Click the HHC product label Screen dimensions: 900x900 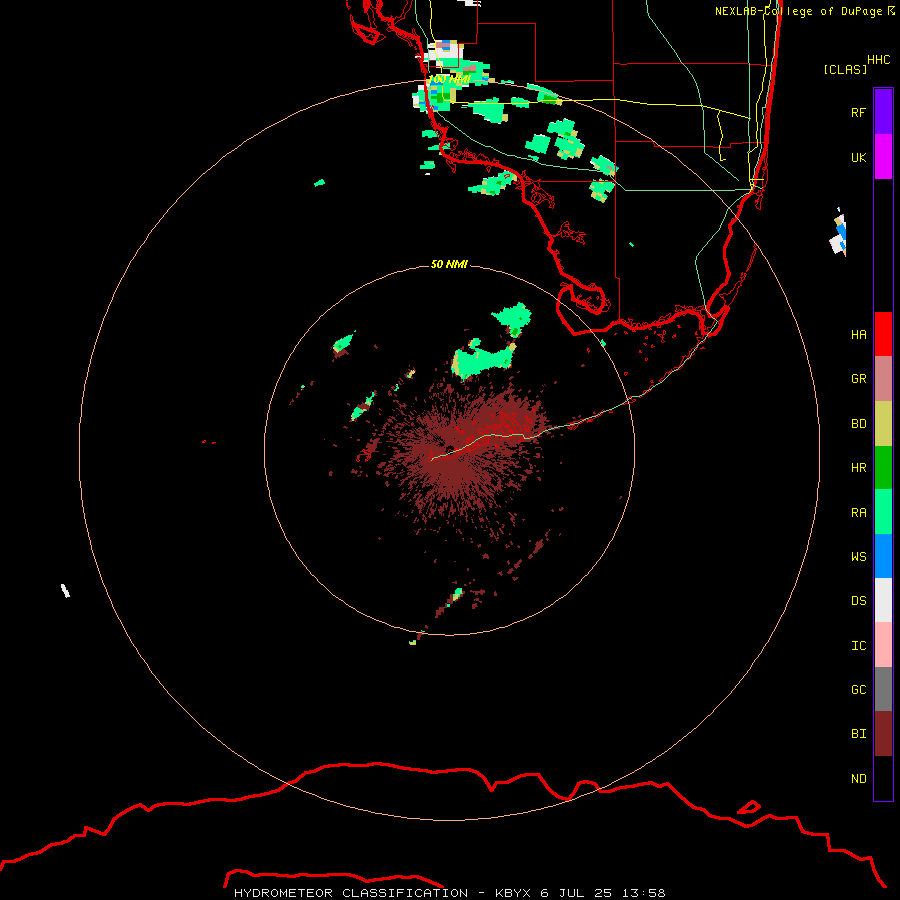(x=879, y=60)
